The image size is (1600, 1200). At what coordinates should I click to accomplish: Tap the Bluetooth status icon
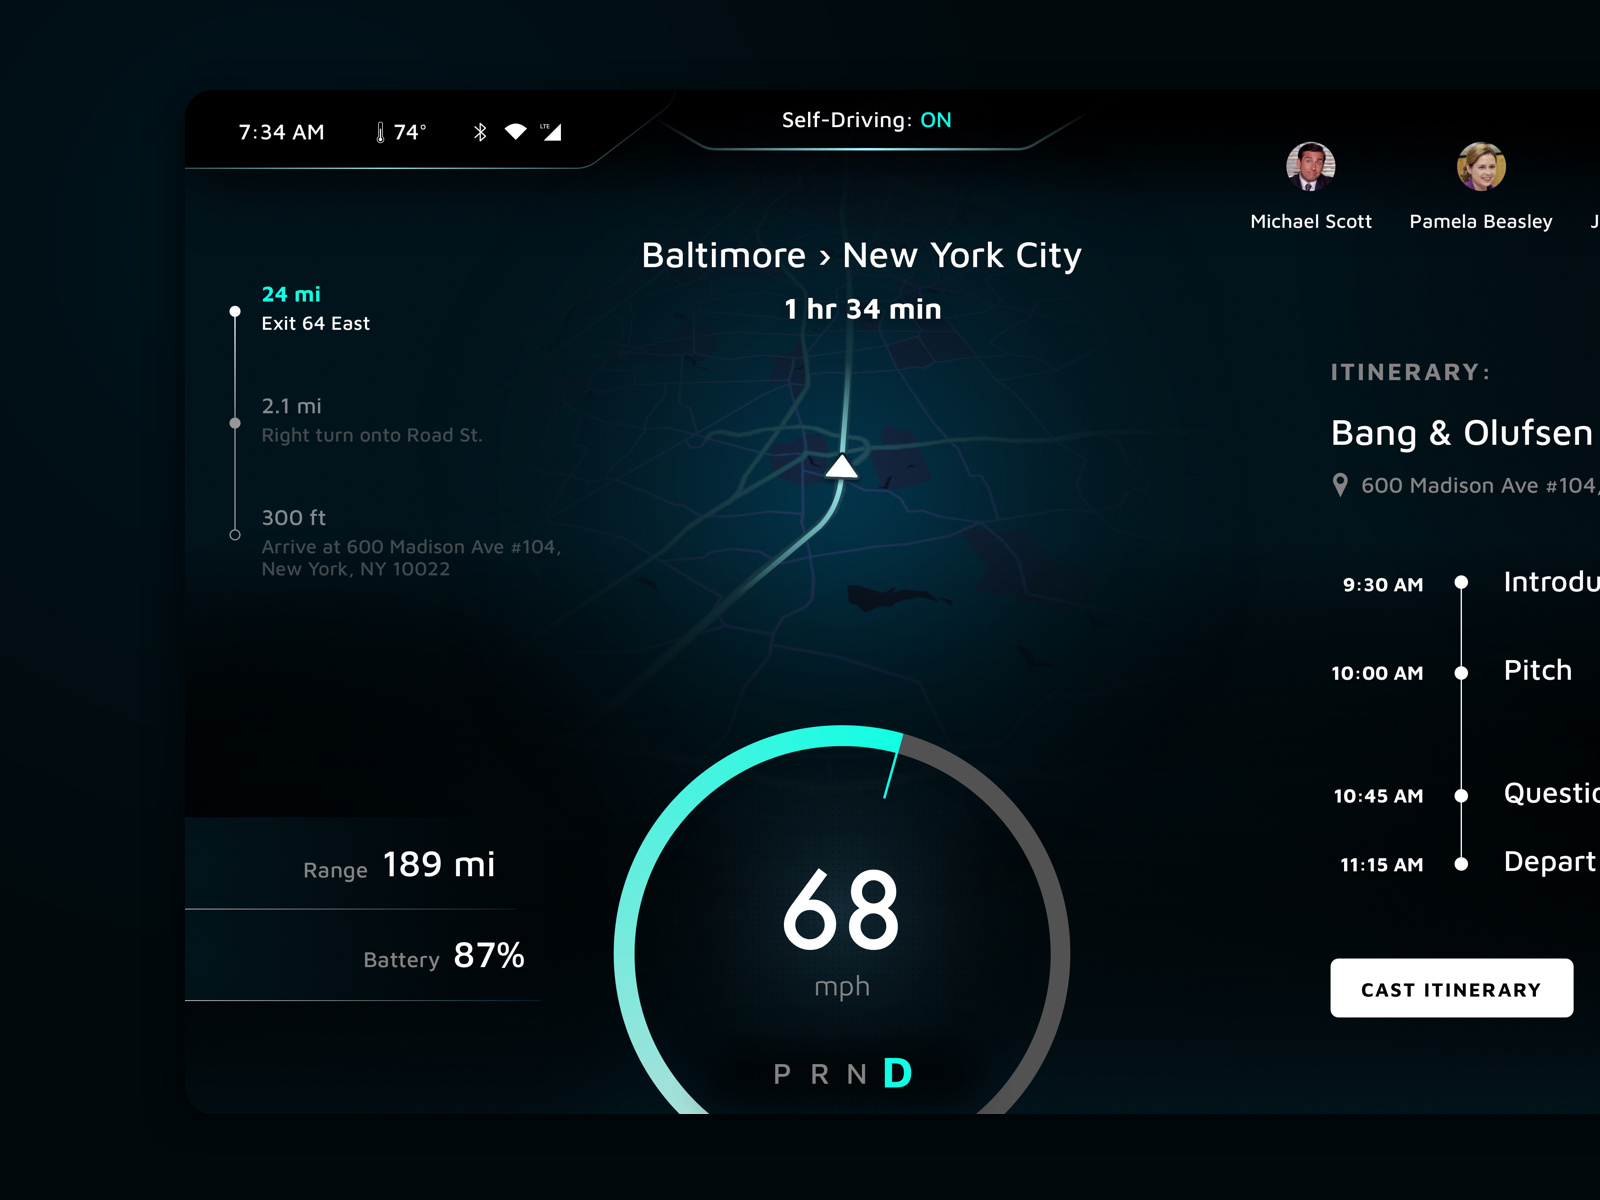480,130
